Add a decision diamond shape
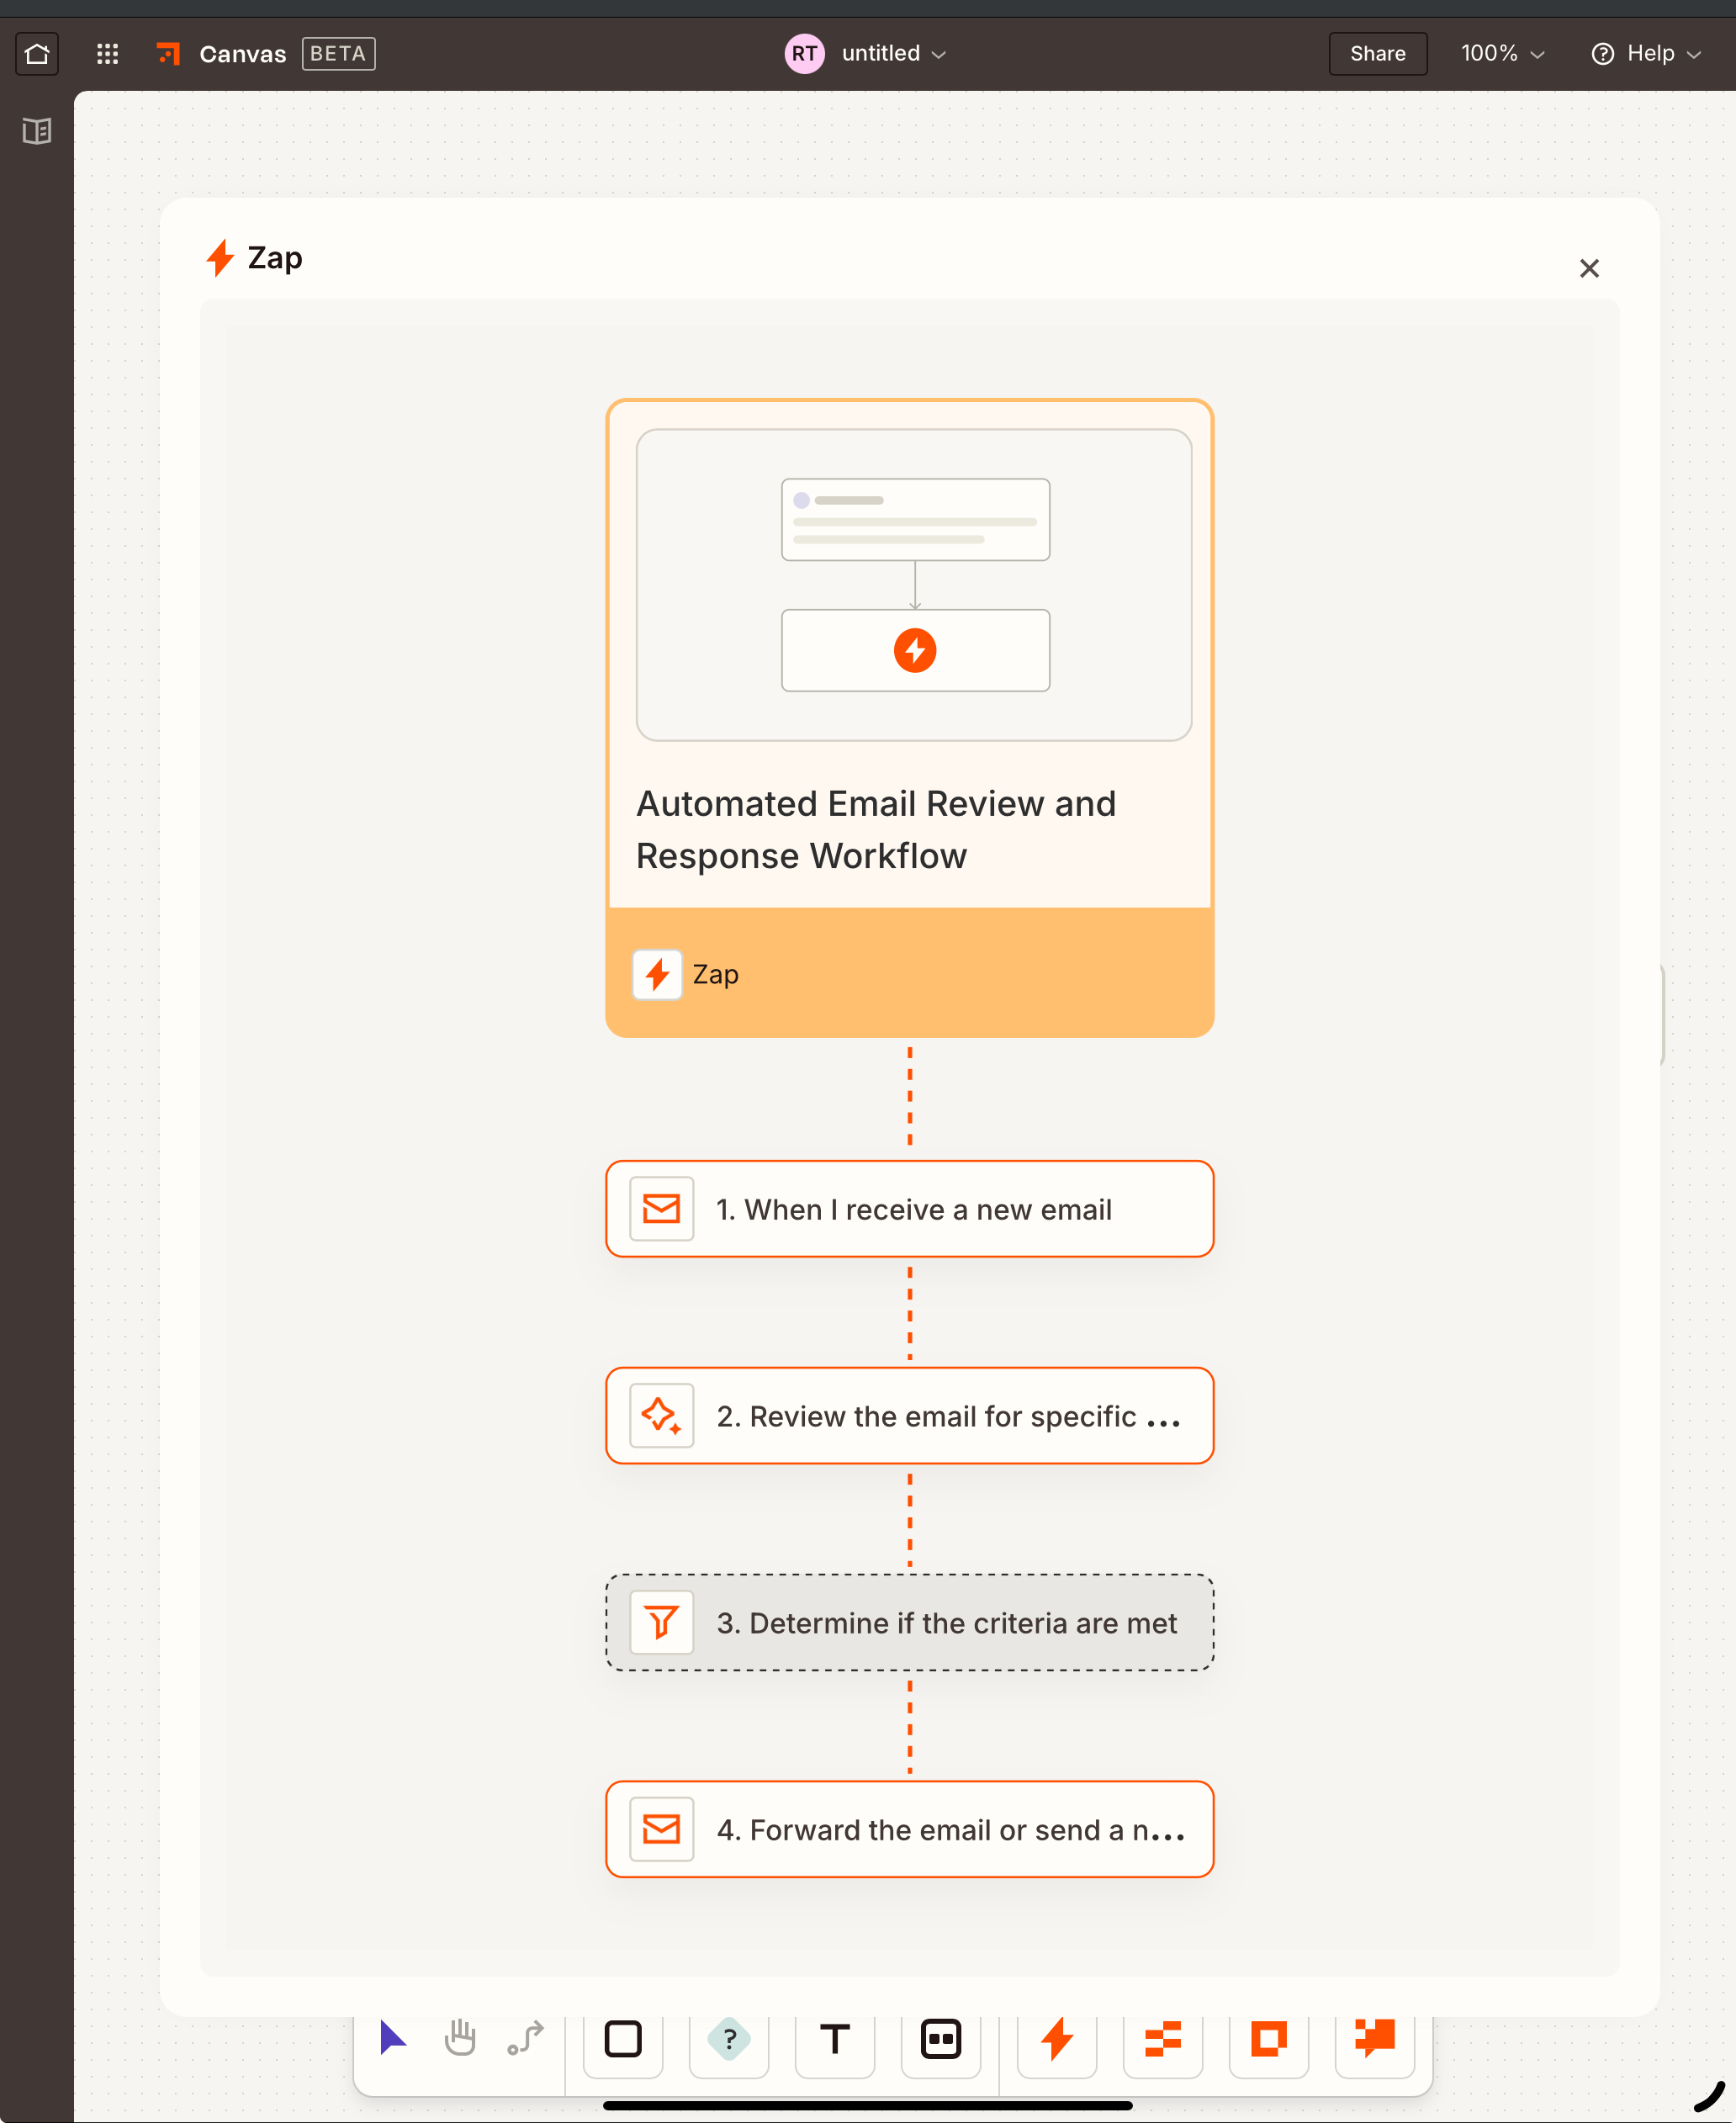The height and width of the screenshot is (2123, 1736). tap(729, 2039)
